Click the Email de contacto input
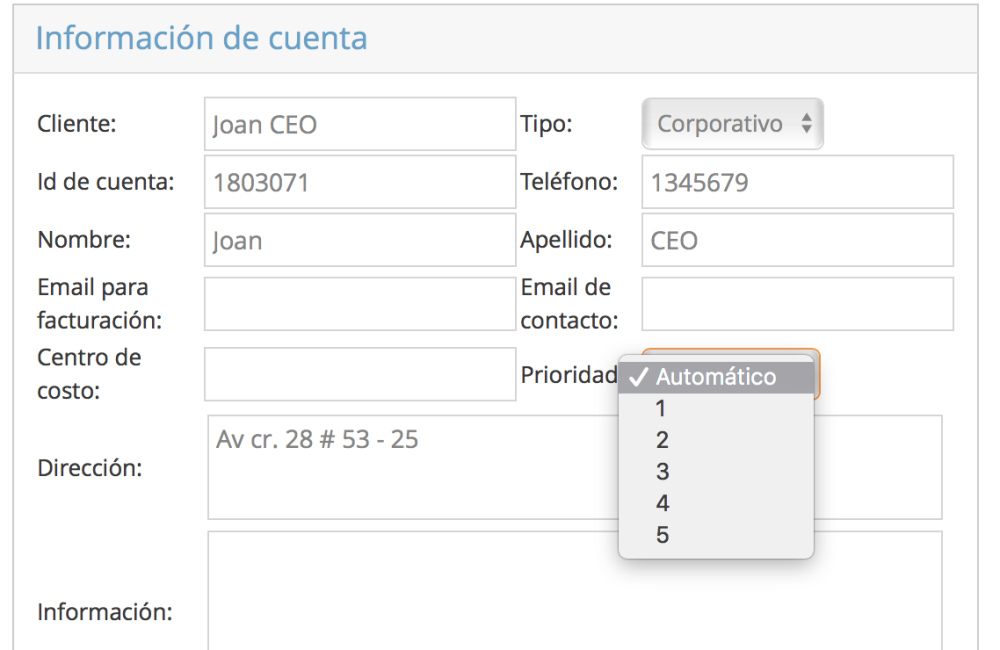 pyautogui.click(x=797, y=304)
